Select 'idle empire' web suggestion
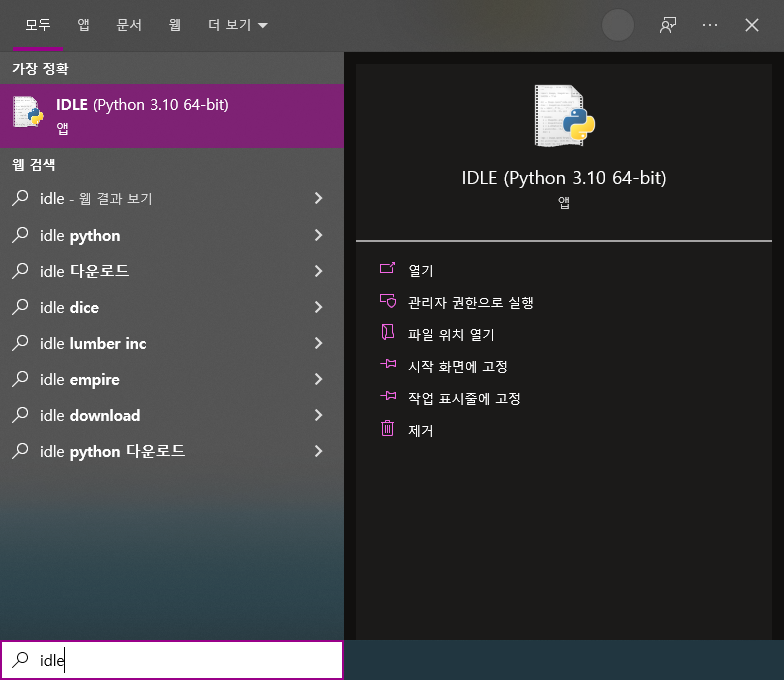The height and width of the screenshot is (680, 784). pyautogui.click(x=172, y=379)
